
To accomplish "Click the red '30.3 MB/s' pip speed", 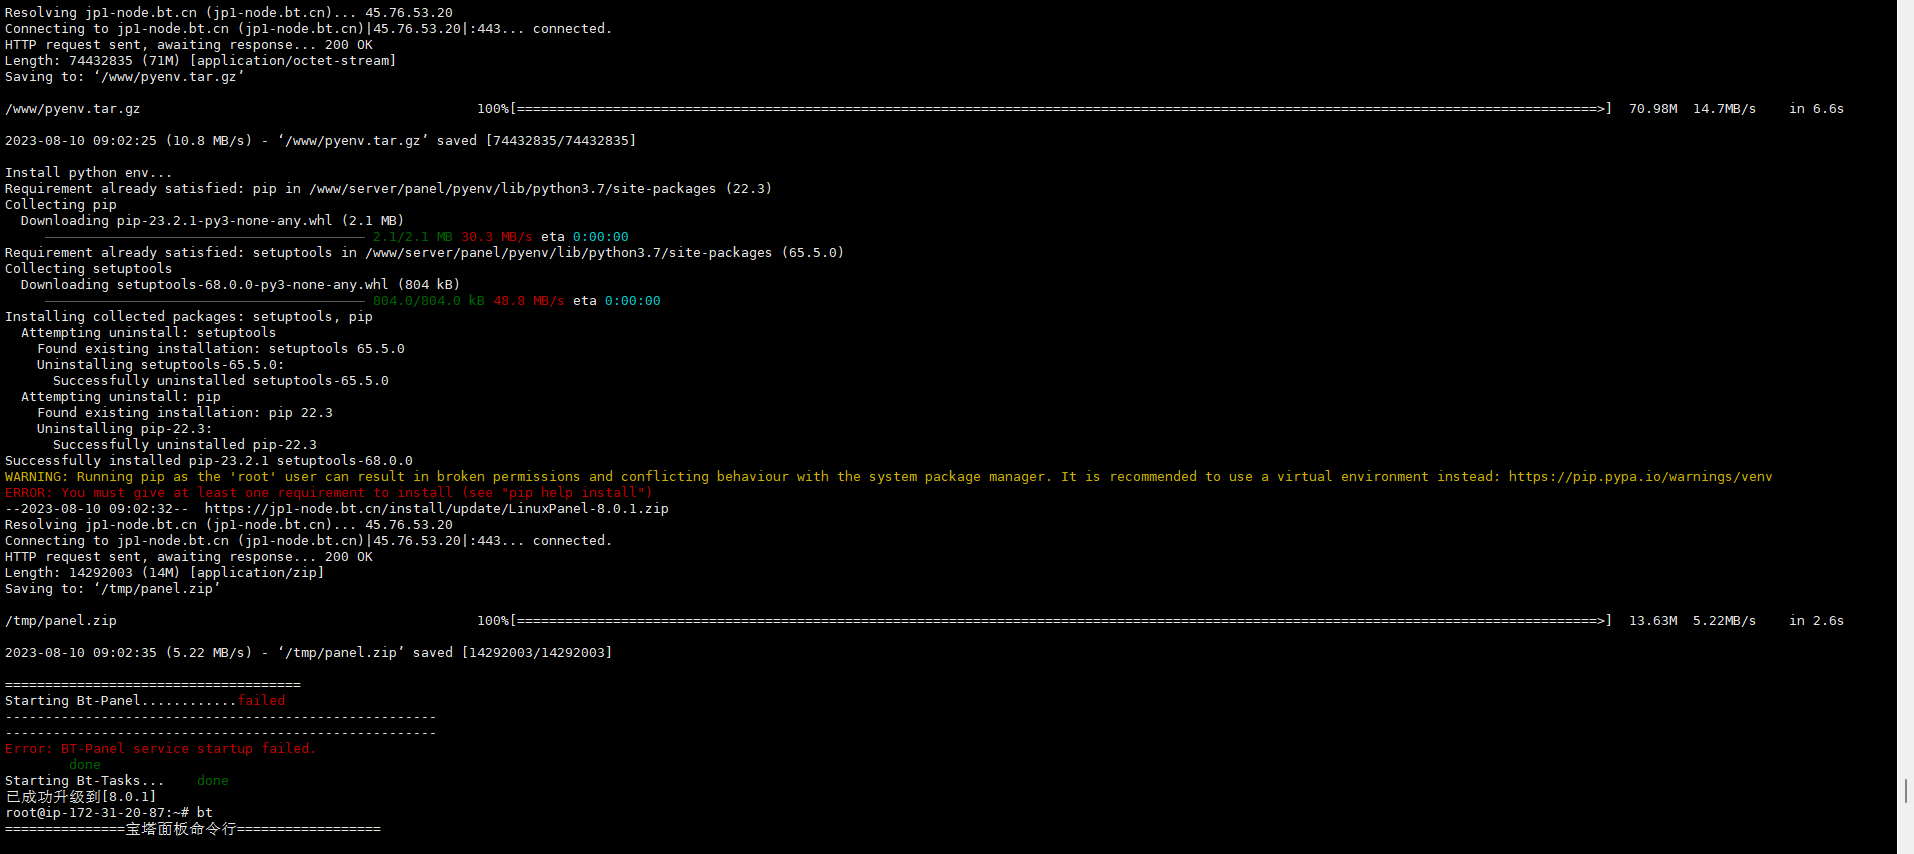I will coord(496,237).
